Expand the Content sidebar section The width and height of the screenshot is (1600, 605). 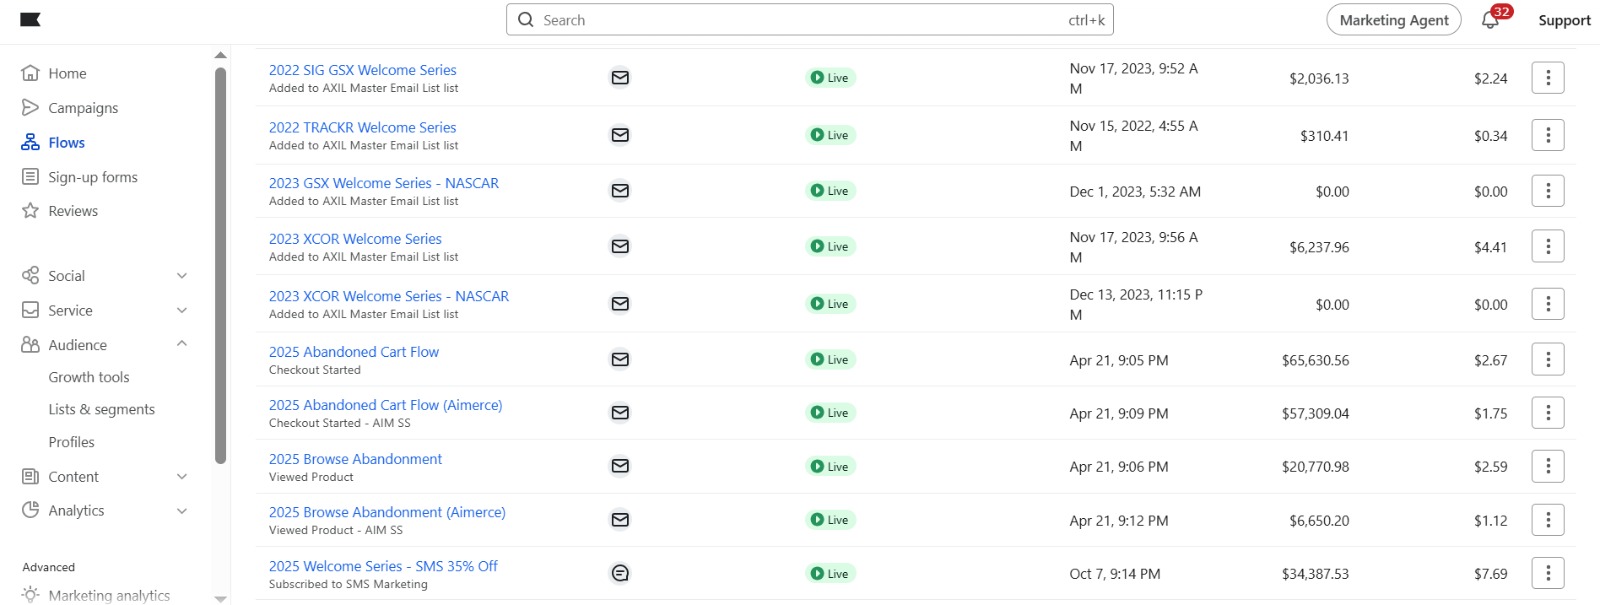pyautogui.click(x=182, y=477)
